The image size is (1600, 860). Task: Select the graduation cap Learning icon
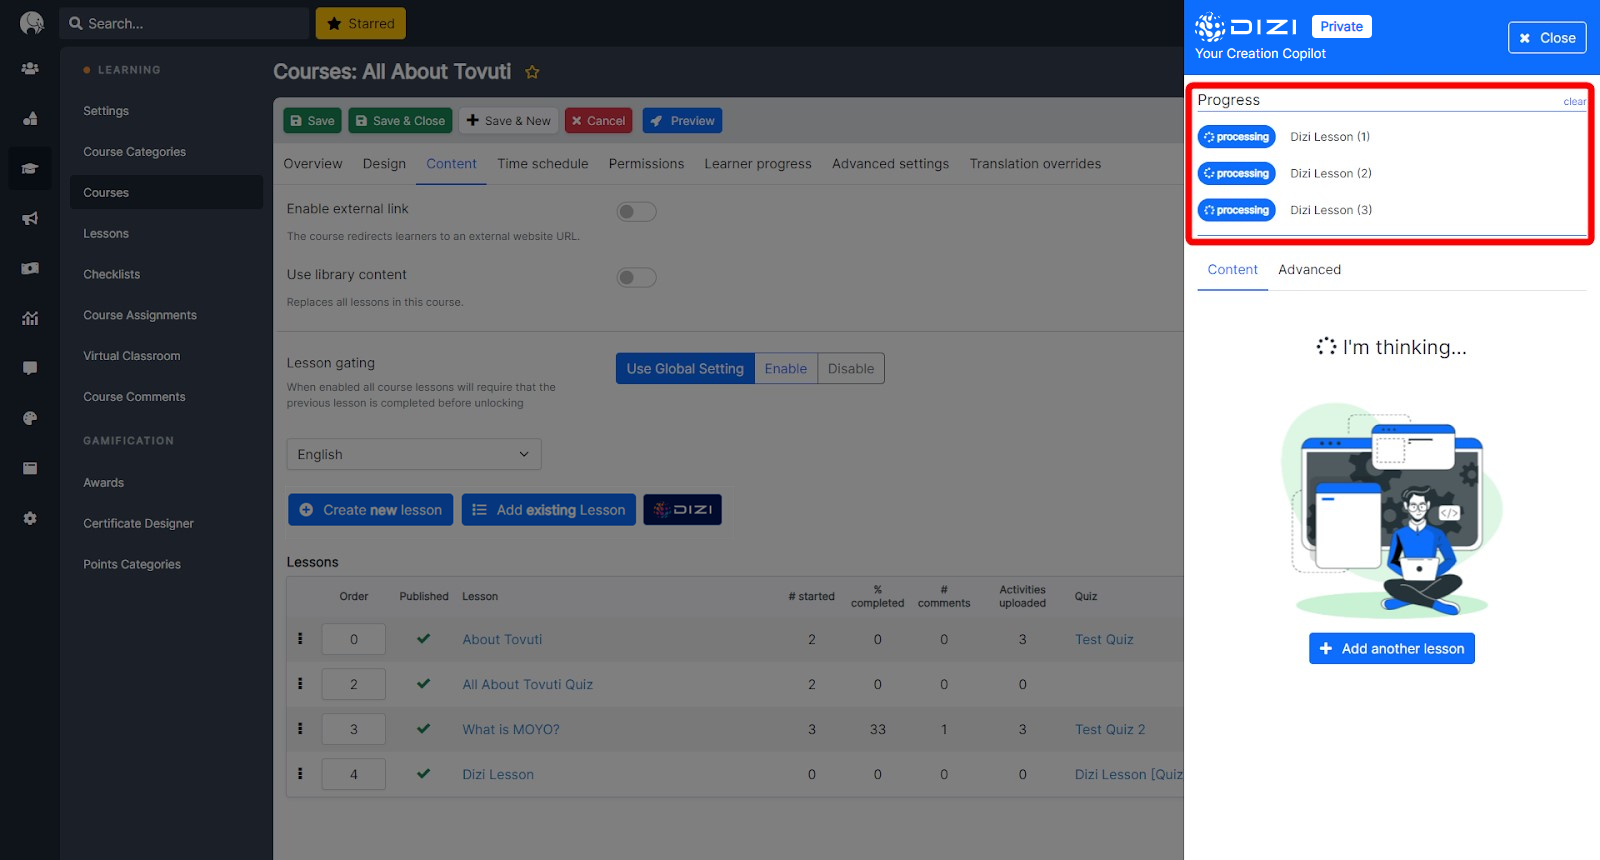tap(30, 169)
